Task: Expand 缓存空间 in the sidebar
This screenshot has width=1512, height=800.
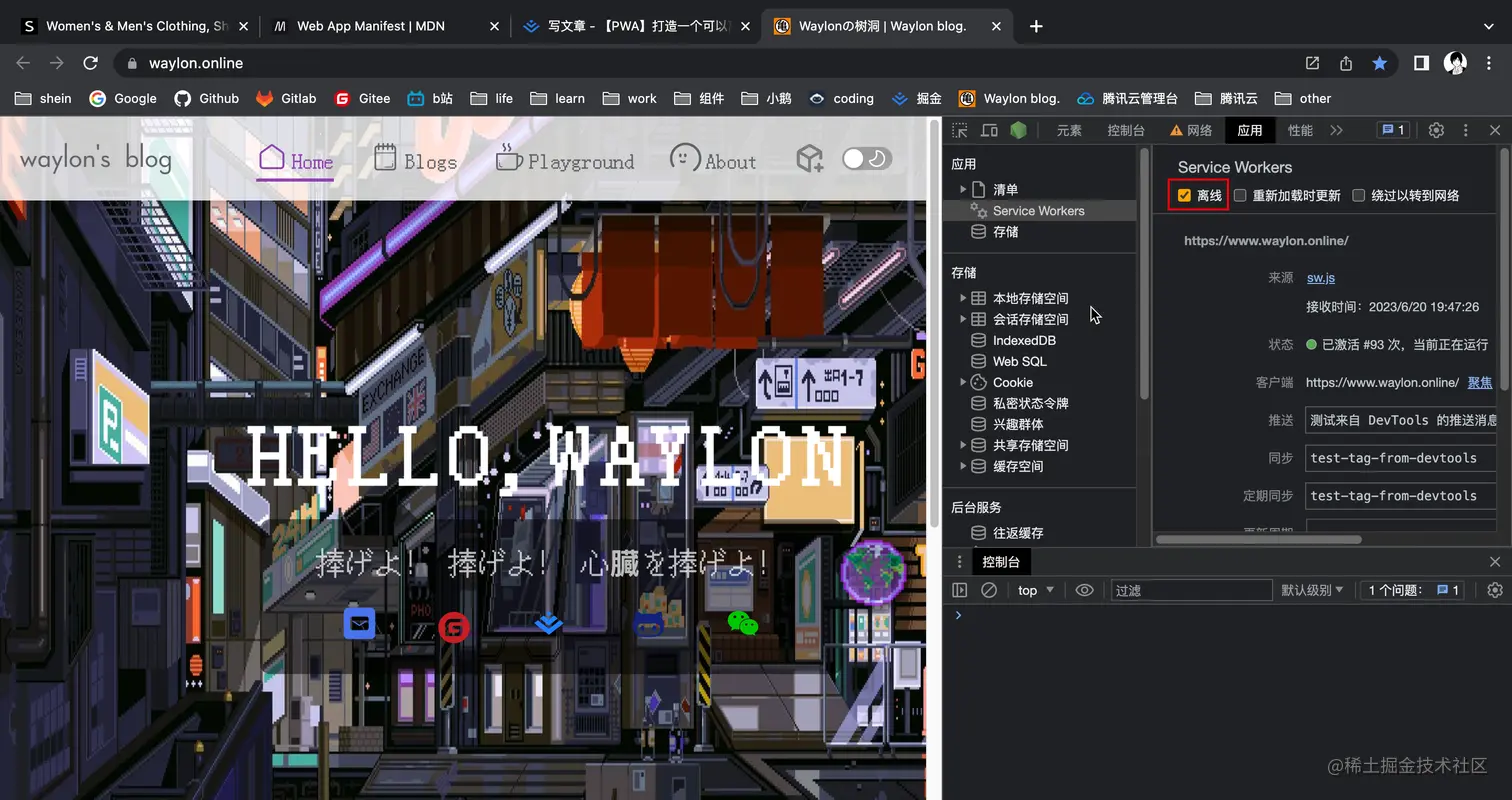Action: click(963, 466)
